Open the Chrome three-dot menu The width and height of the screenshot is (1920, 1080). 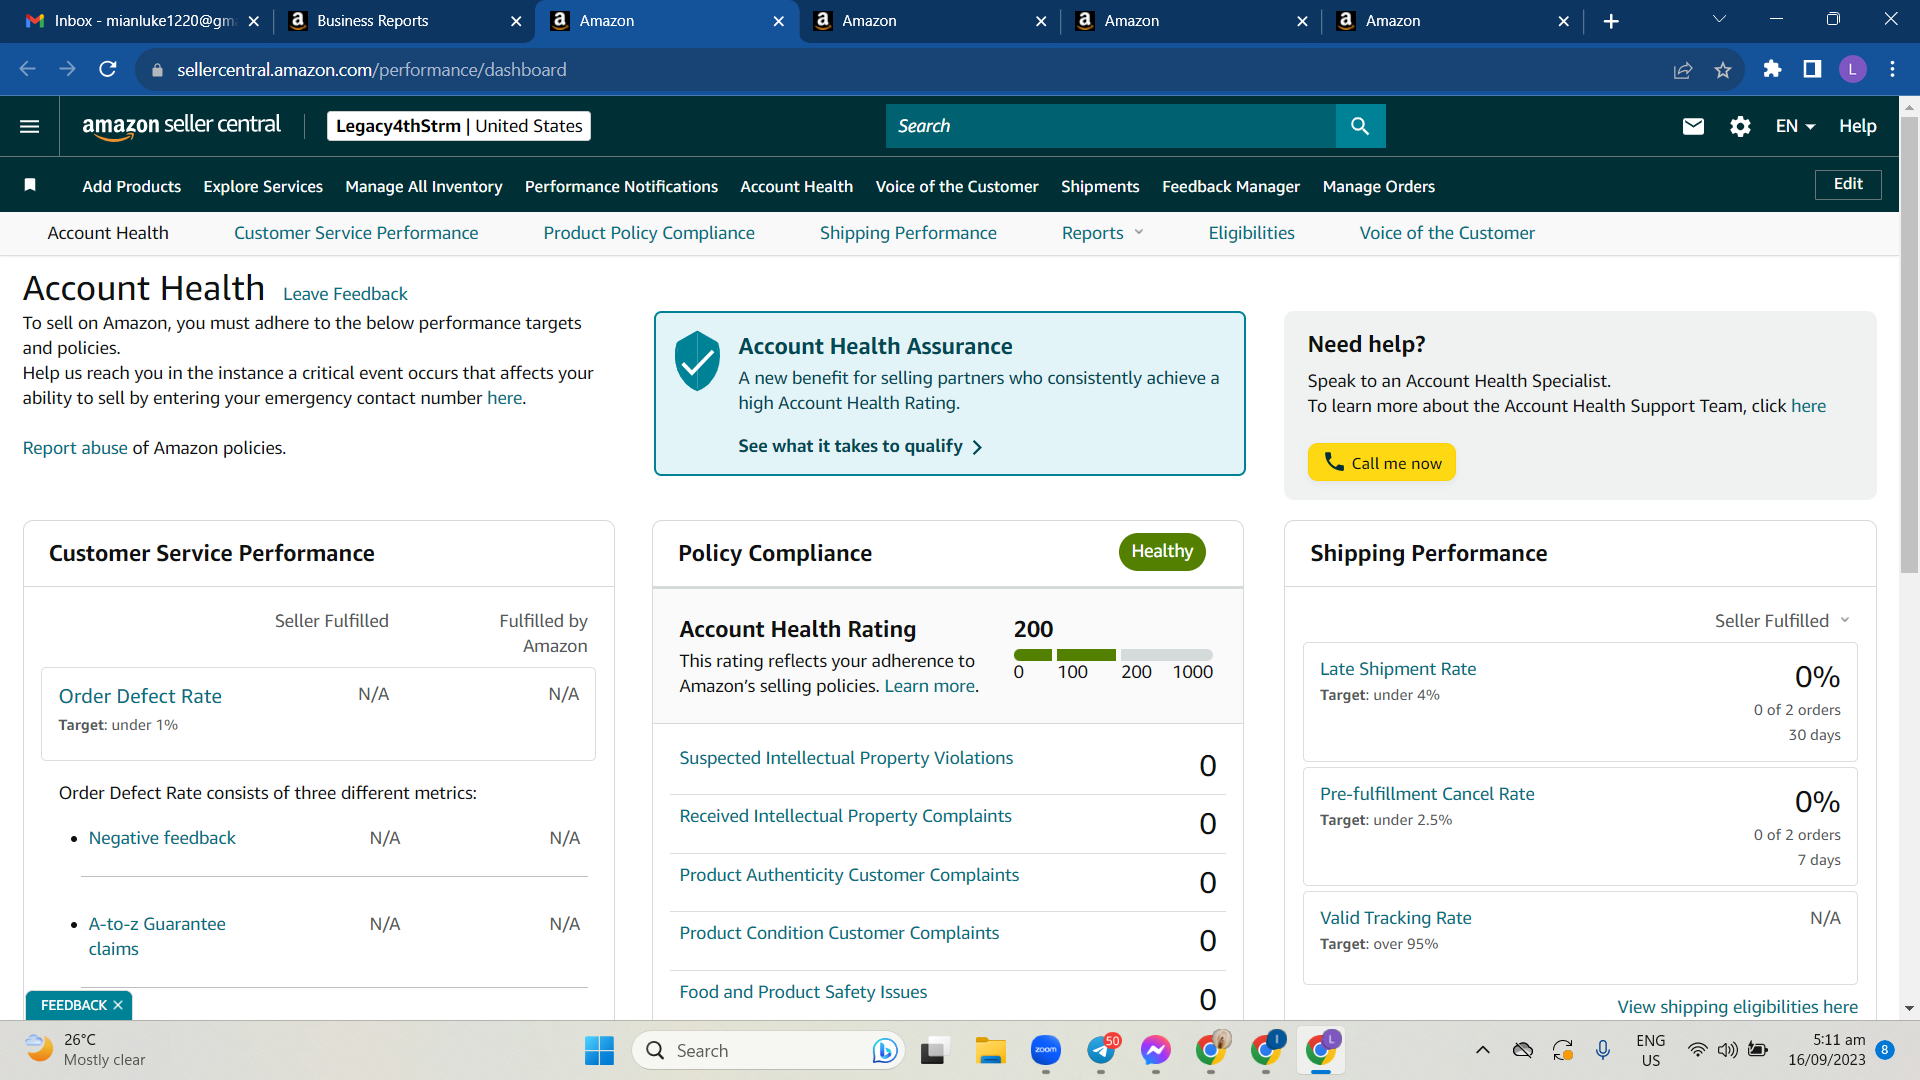1892,69
